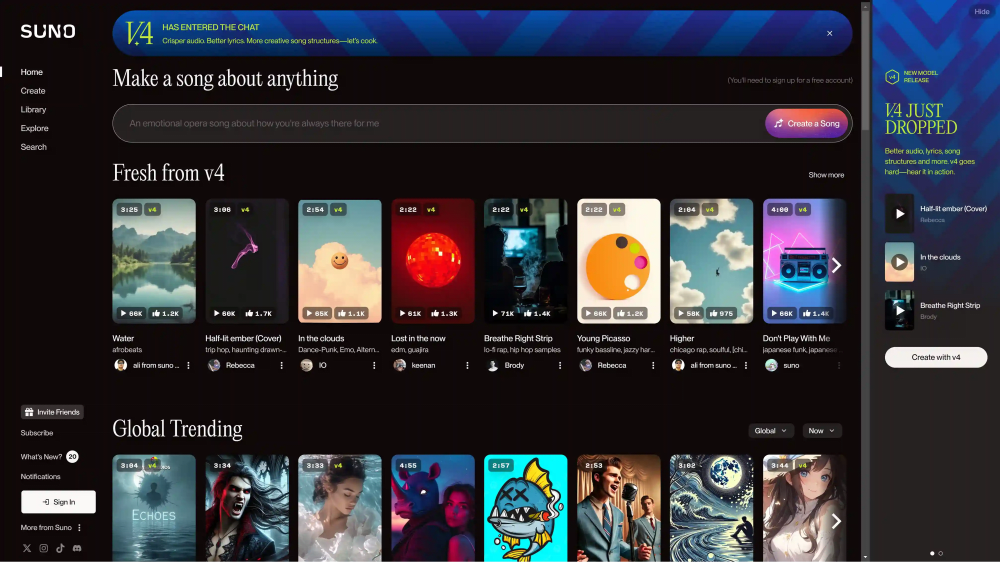Viewport: 1000px width, 562px height.
Task: Open the Global region dropdown
Action: [x=770, y=431]
